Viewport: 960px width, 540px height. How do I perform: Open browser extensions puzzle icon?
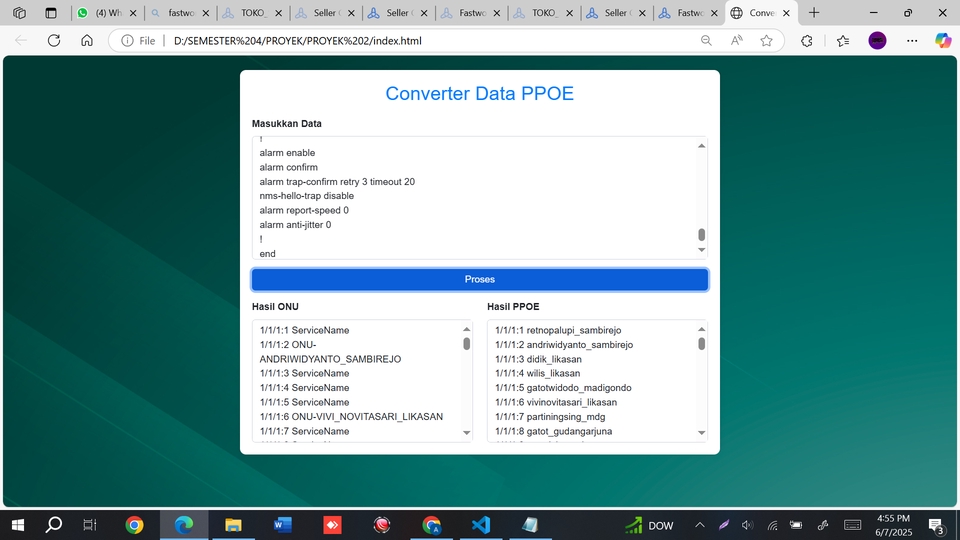click(807, 40)
